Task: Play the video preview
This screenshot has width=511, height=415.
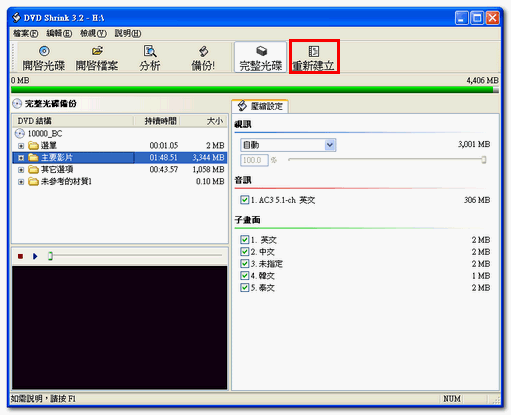Action: pyautogui.click(x=35, y=256)
